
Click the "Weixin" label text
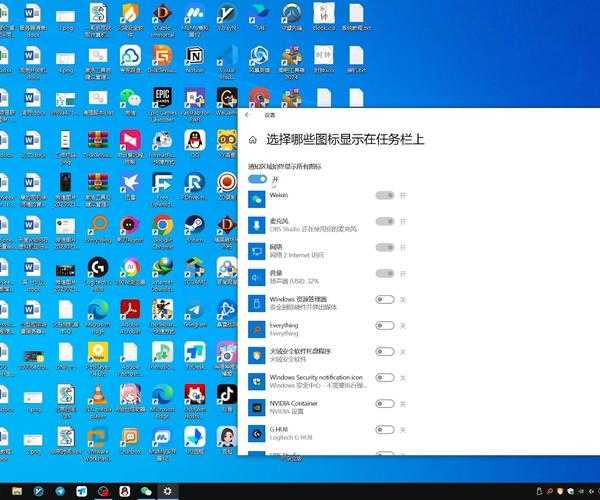tap(279, 195)
